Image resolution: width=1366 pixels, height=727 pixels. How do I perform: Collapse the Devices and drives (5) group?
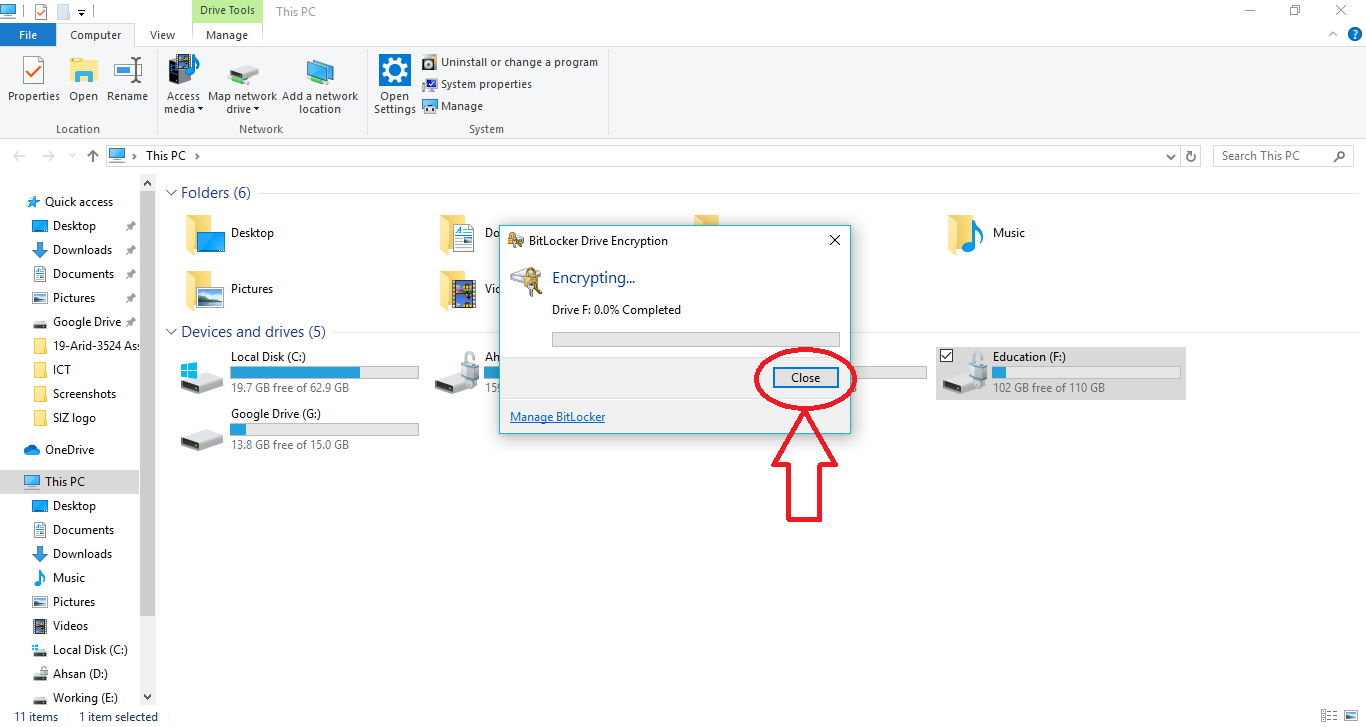coord(171,332)
